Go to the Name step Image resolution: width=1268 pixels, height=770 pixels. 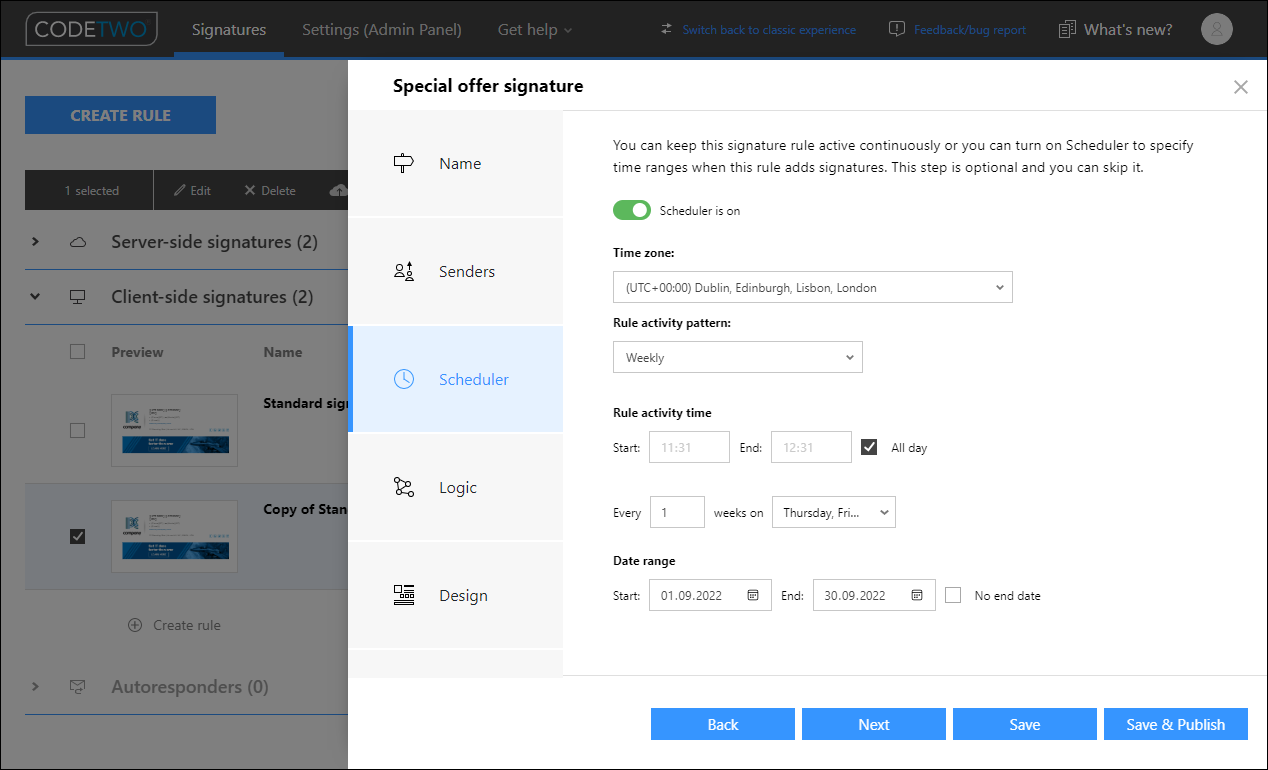tap(456, 163)
